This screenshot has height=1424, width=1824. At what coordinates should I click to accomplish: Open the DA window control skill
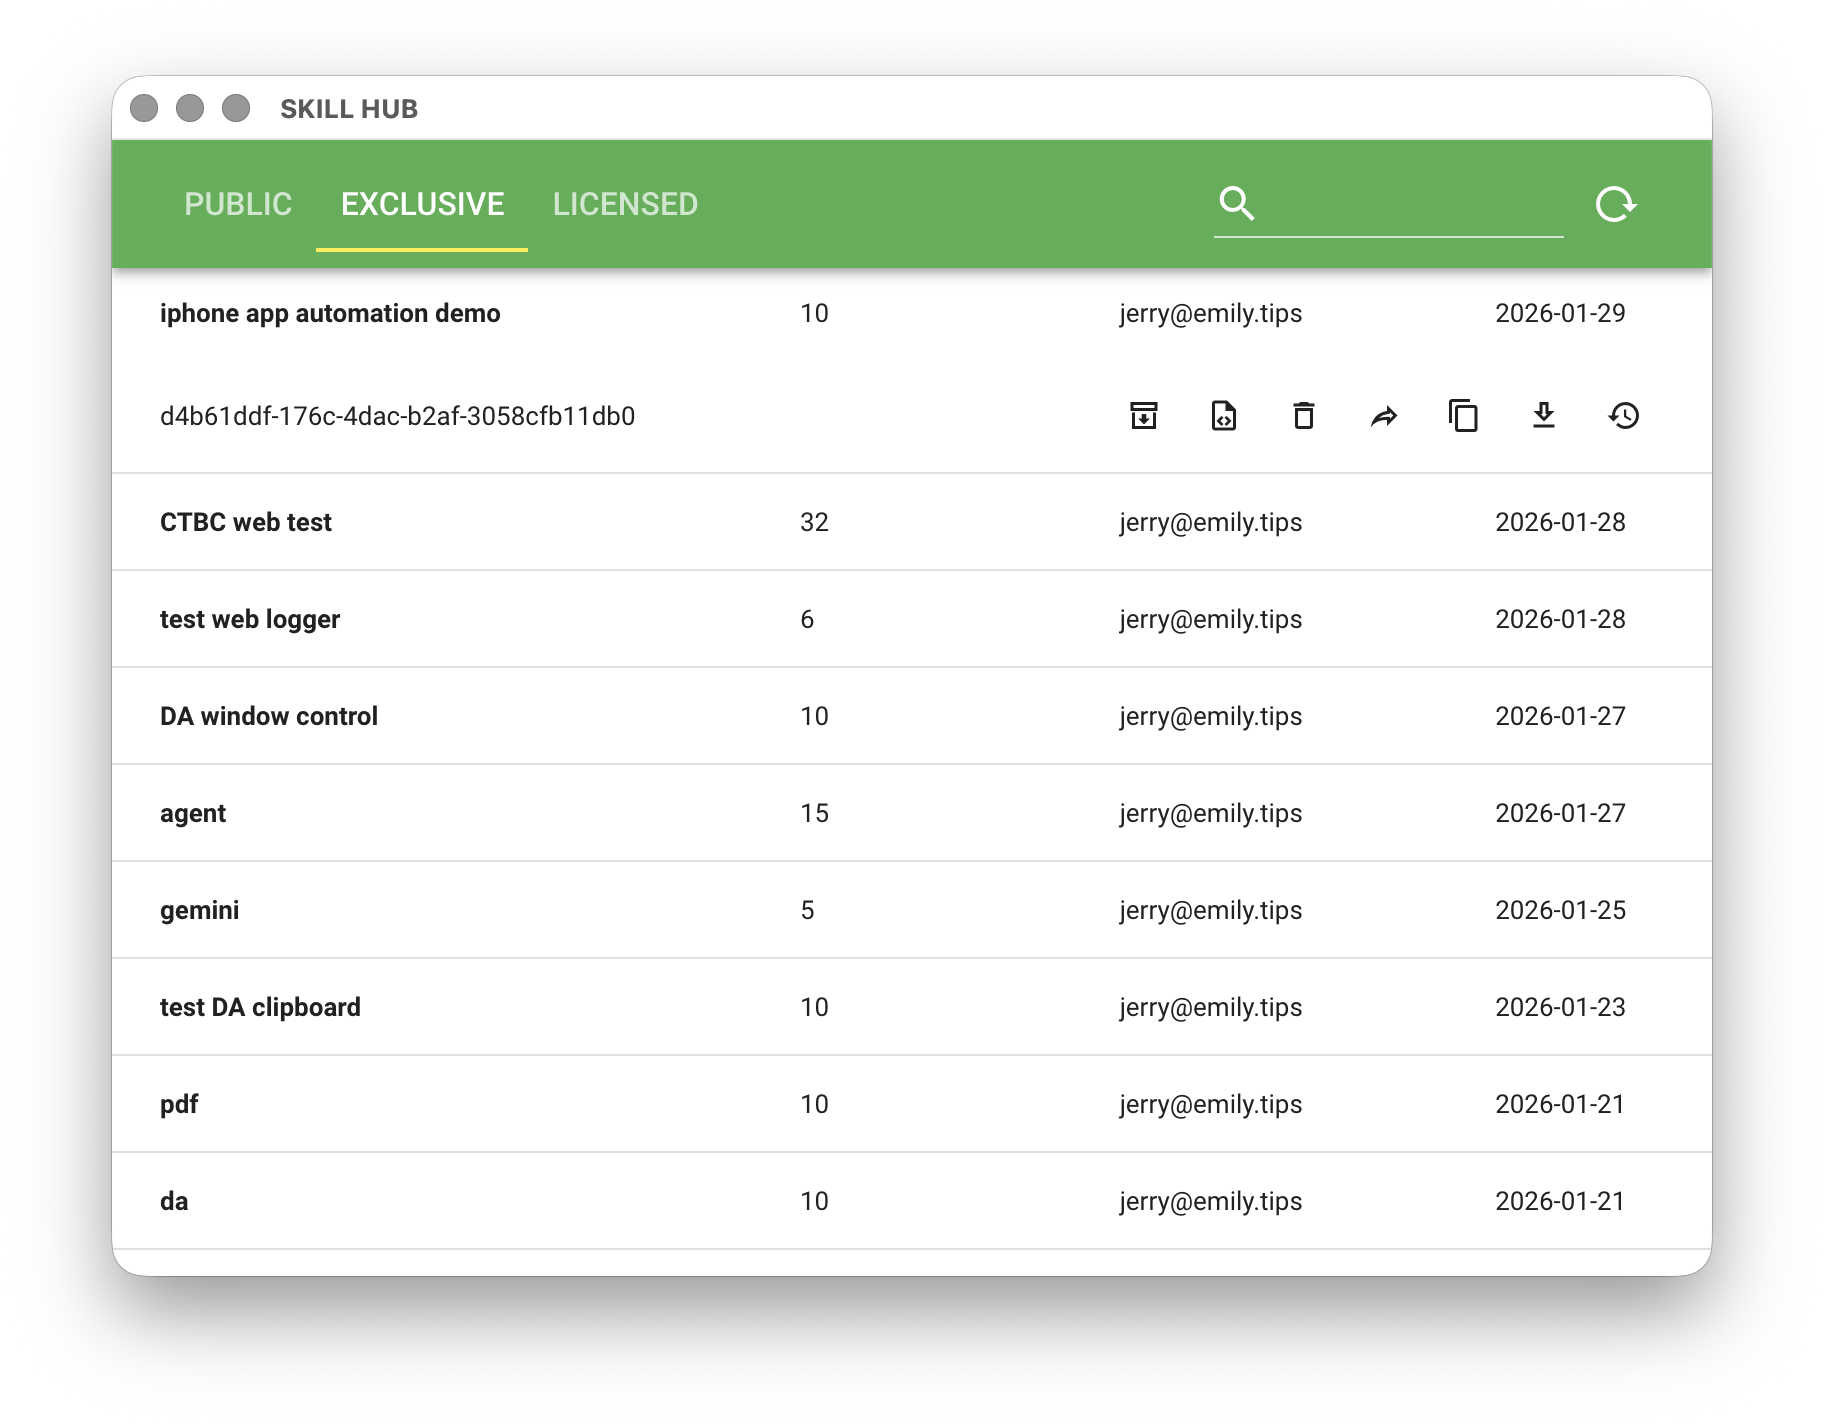269,716
